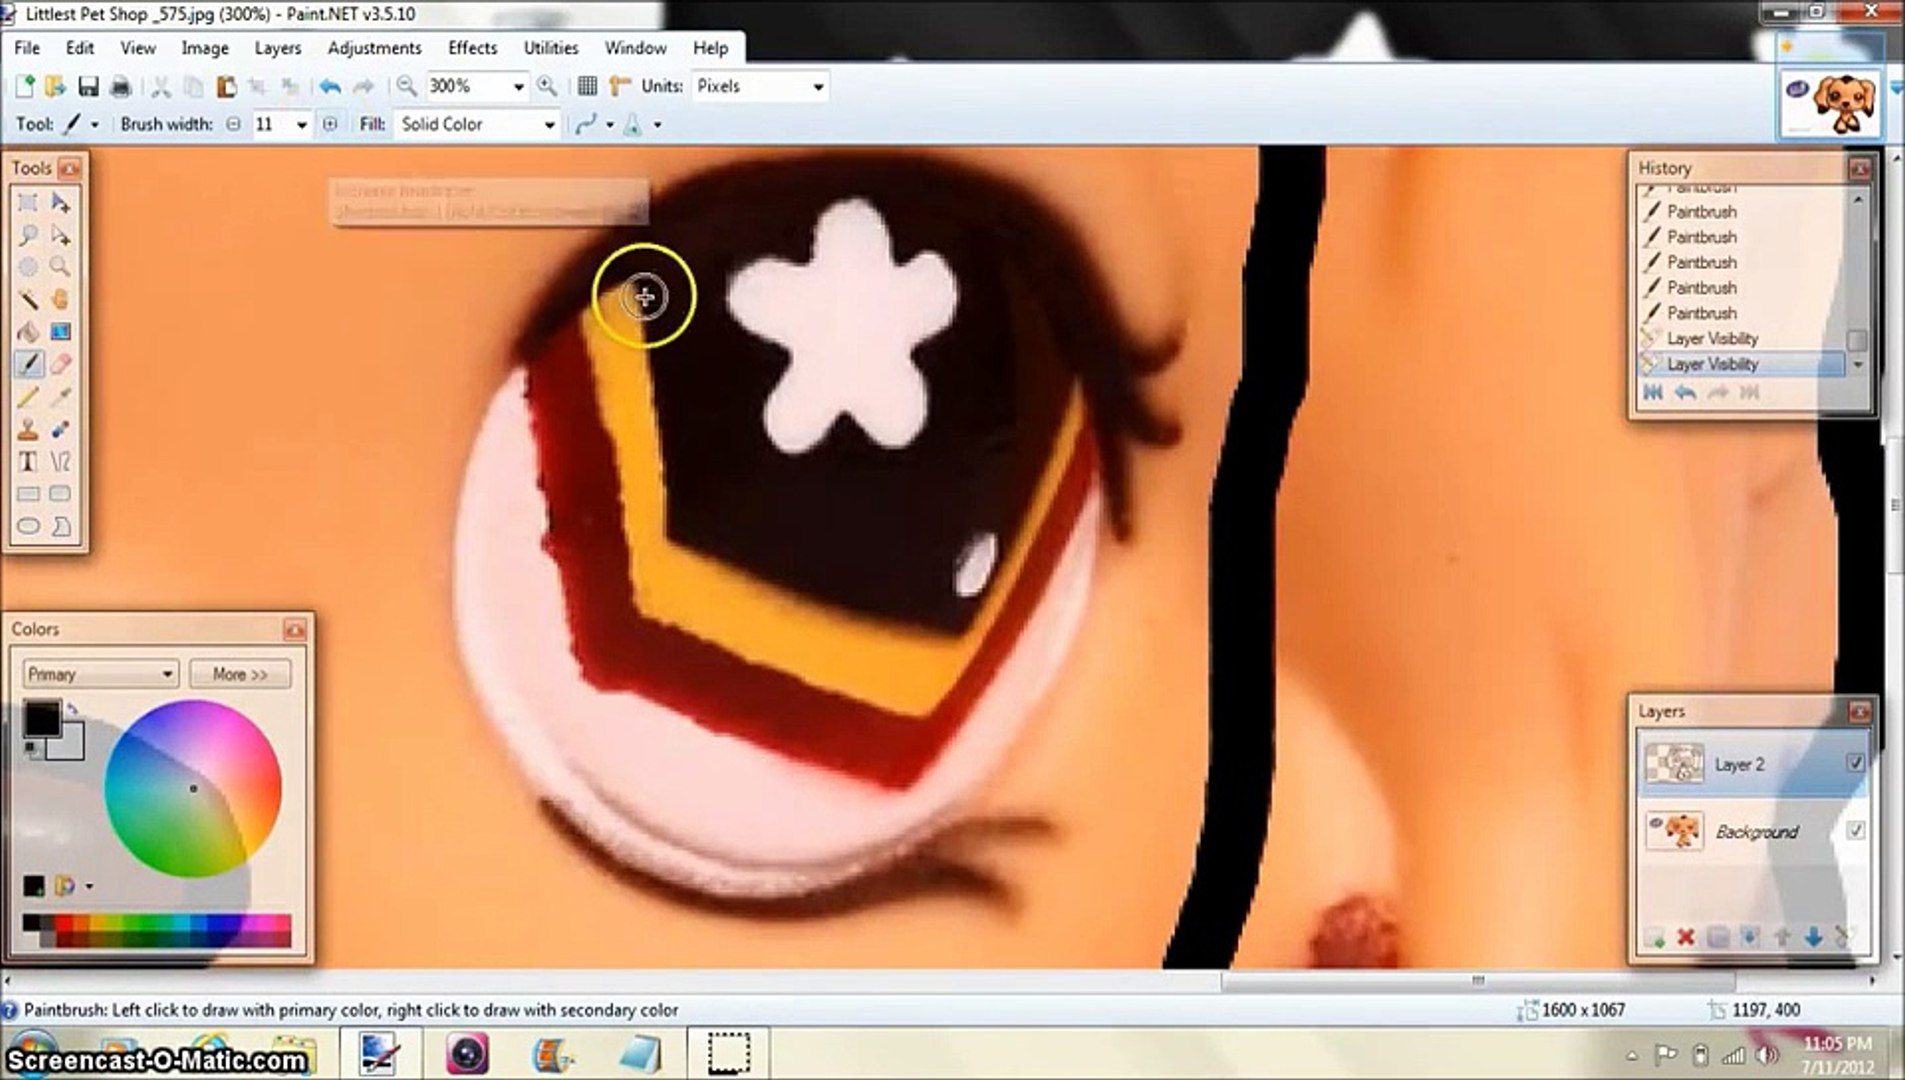Click the Open file toolbar icon

pyautogui.click(x=55, y=87)
